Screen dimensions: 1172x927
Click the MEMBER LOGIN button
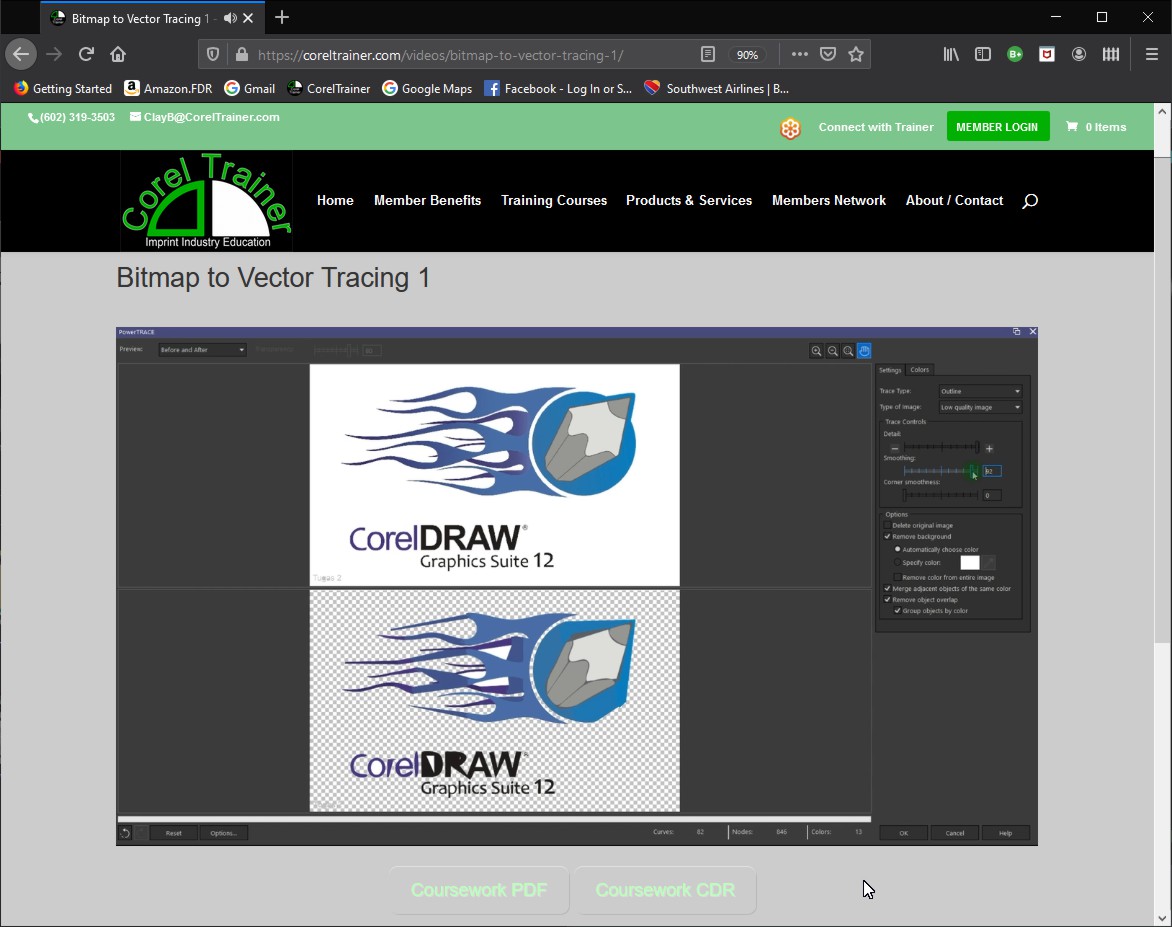tap(997, 126)
